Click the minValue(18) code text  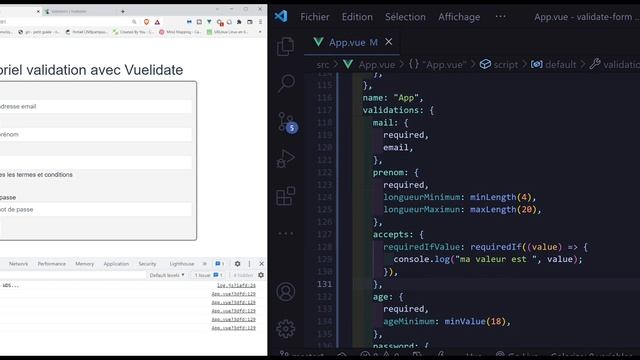(x=475, y=321)
